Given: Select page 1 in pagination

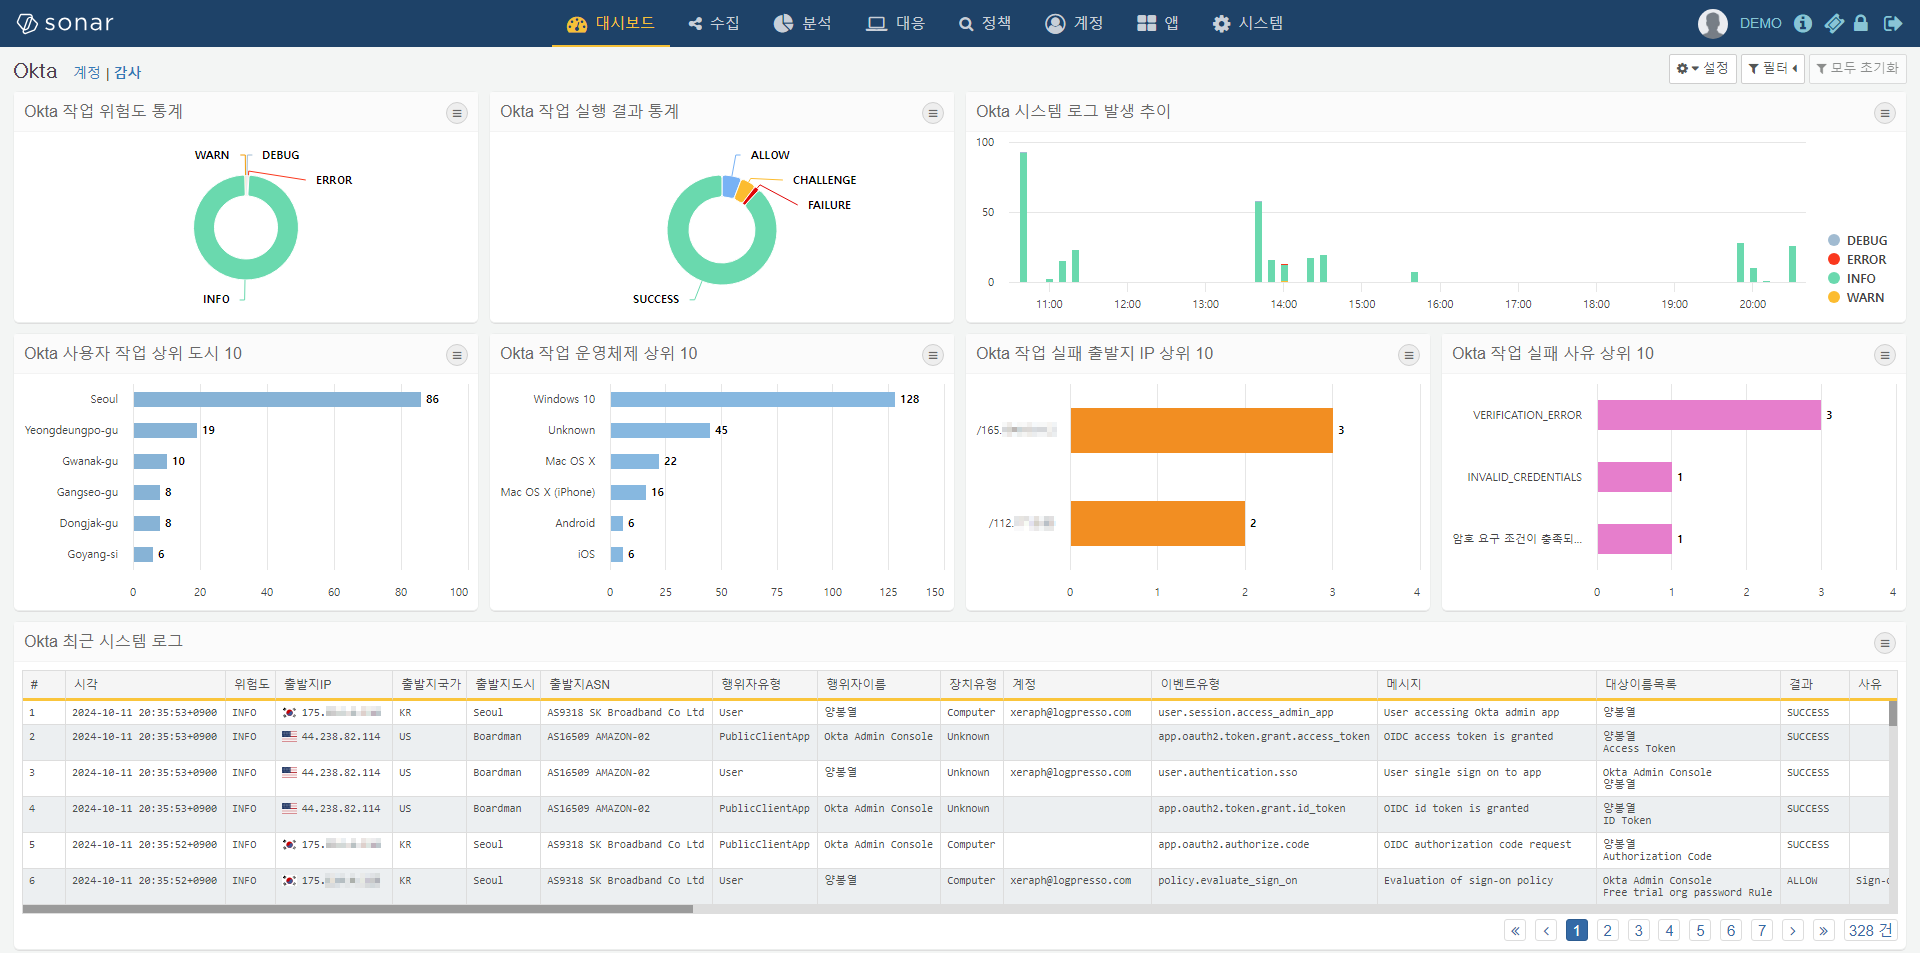Looking at the screenshot, I should click(x=1577, y=930).
